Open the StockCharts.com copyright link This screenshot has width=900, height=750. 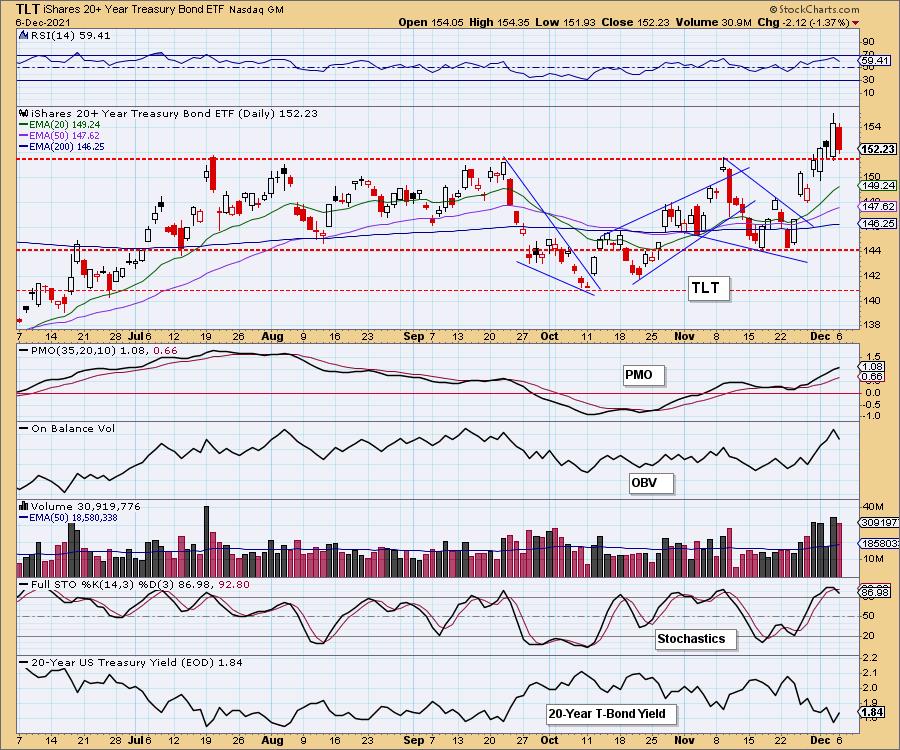(814, 9)
